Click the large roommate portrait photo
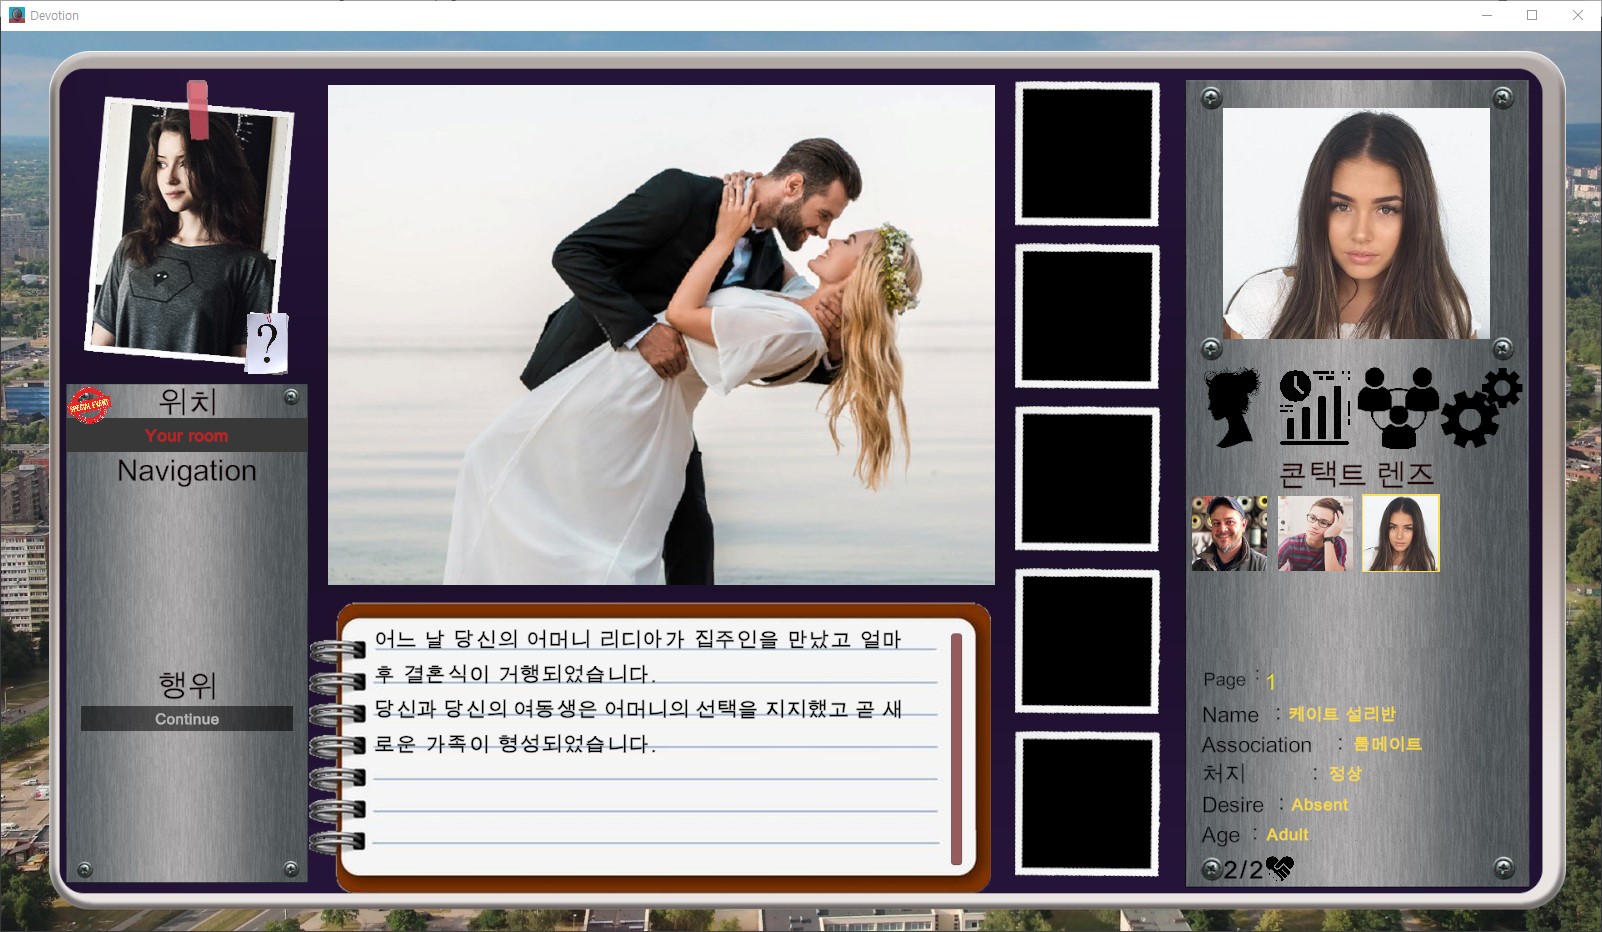Image resolution: width=1602 pixels, height=932 pixels. 1356,223
